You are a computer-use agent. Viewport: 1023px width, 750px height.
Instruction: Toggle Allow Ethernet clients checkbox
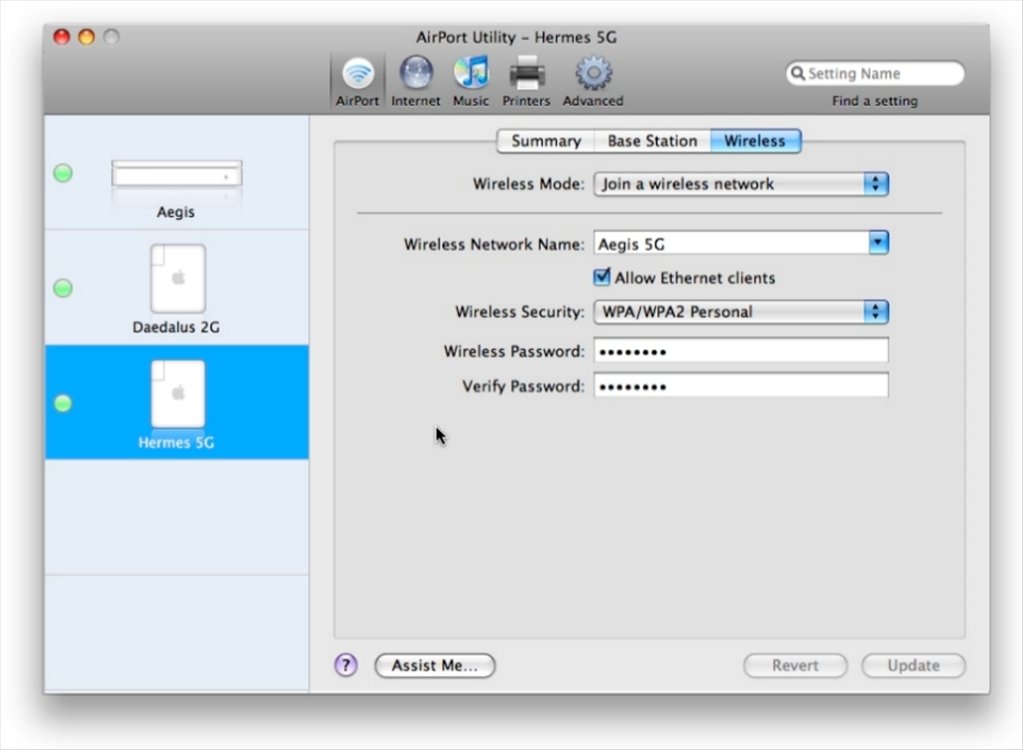tap(602, 277)
